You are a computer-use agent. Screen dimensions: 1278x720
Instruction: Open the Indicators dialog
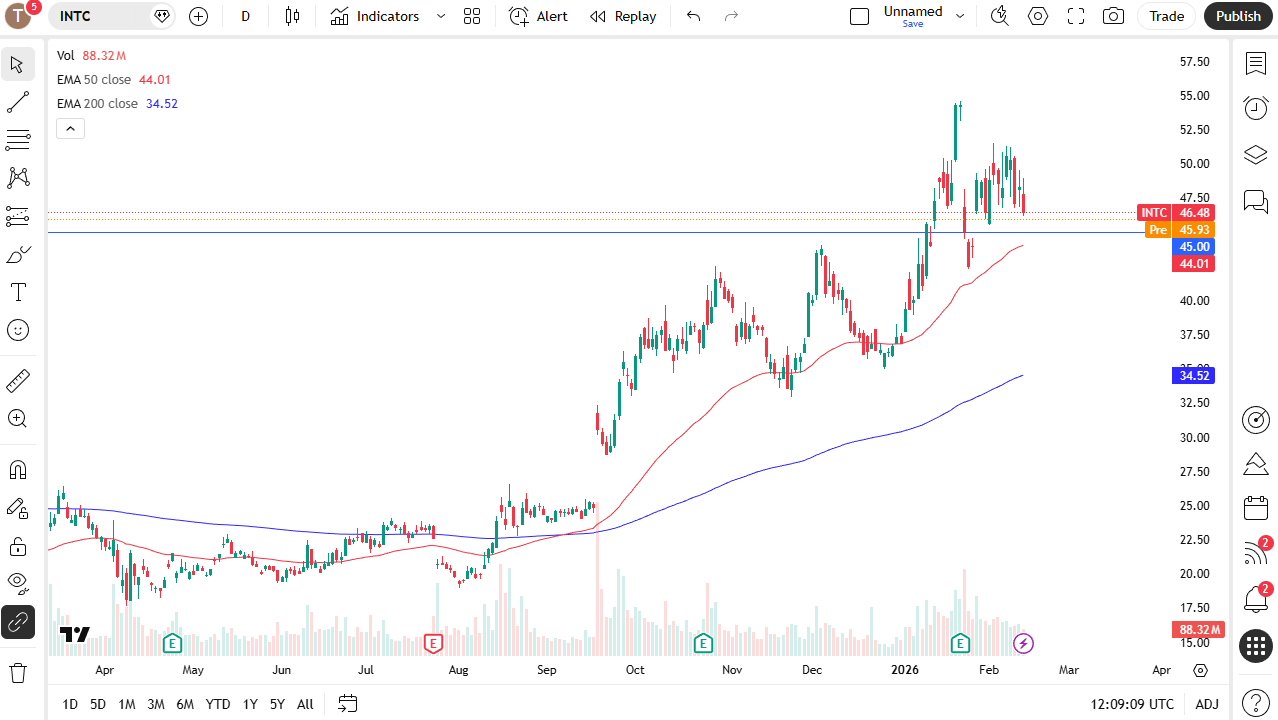[x=375, y=16]
